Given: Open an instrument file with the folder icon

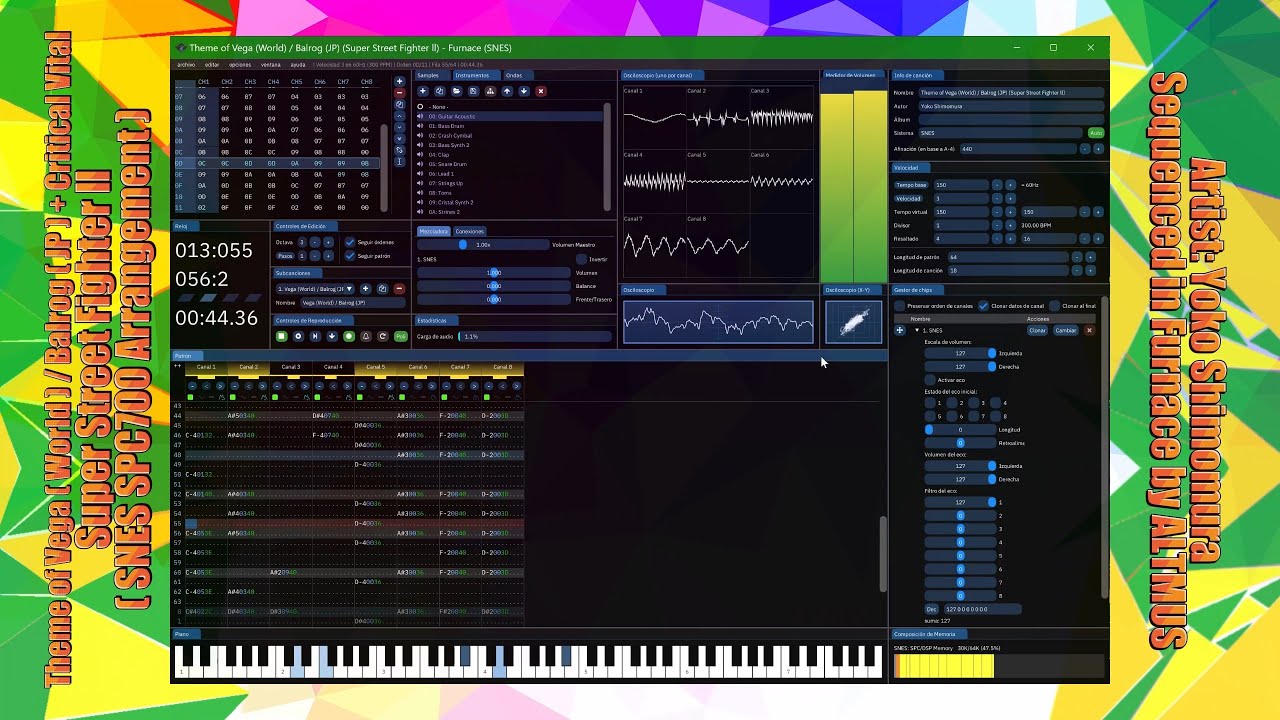Looking at the screenshot, I should tap(456, 91).
